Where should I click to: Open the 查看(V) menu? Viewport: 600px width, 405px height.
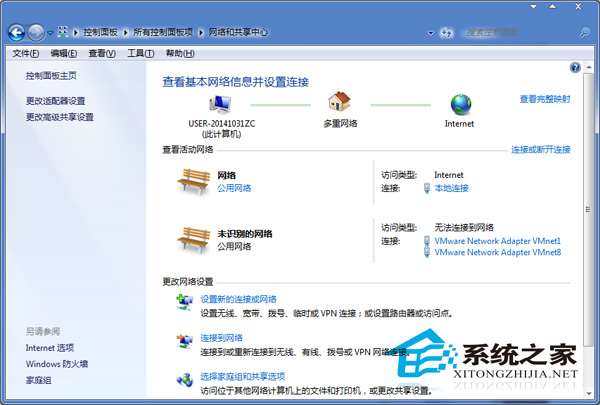102,54
